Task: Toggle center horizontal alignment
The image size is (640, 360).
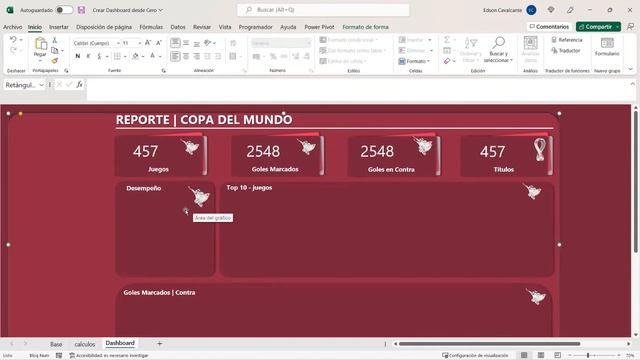Action: point(186,56)
